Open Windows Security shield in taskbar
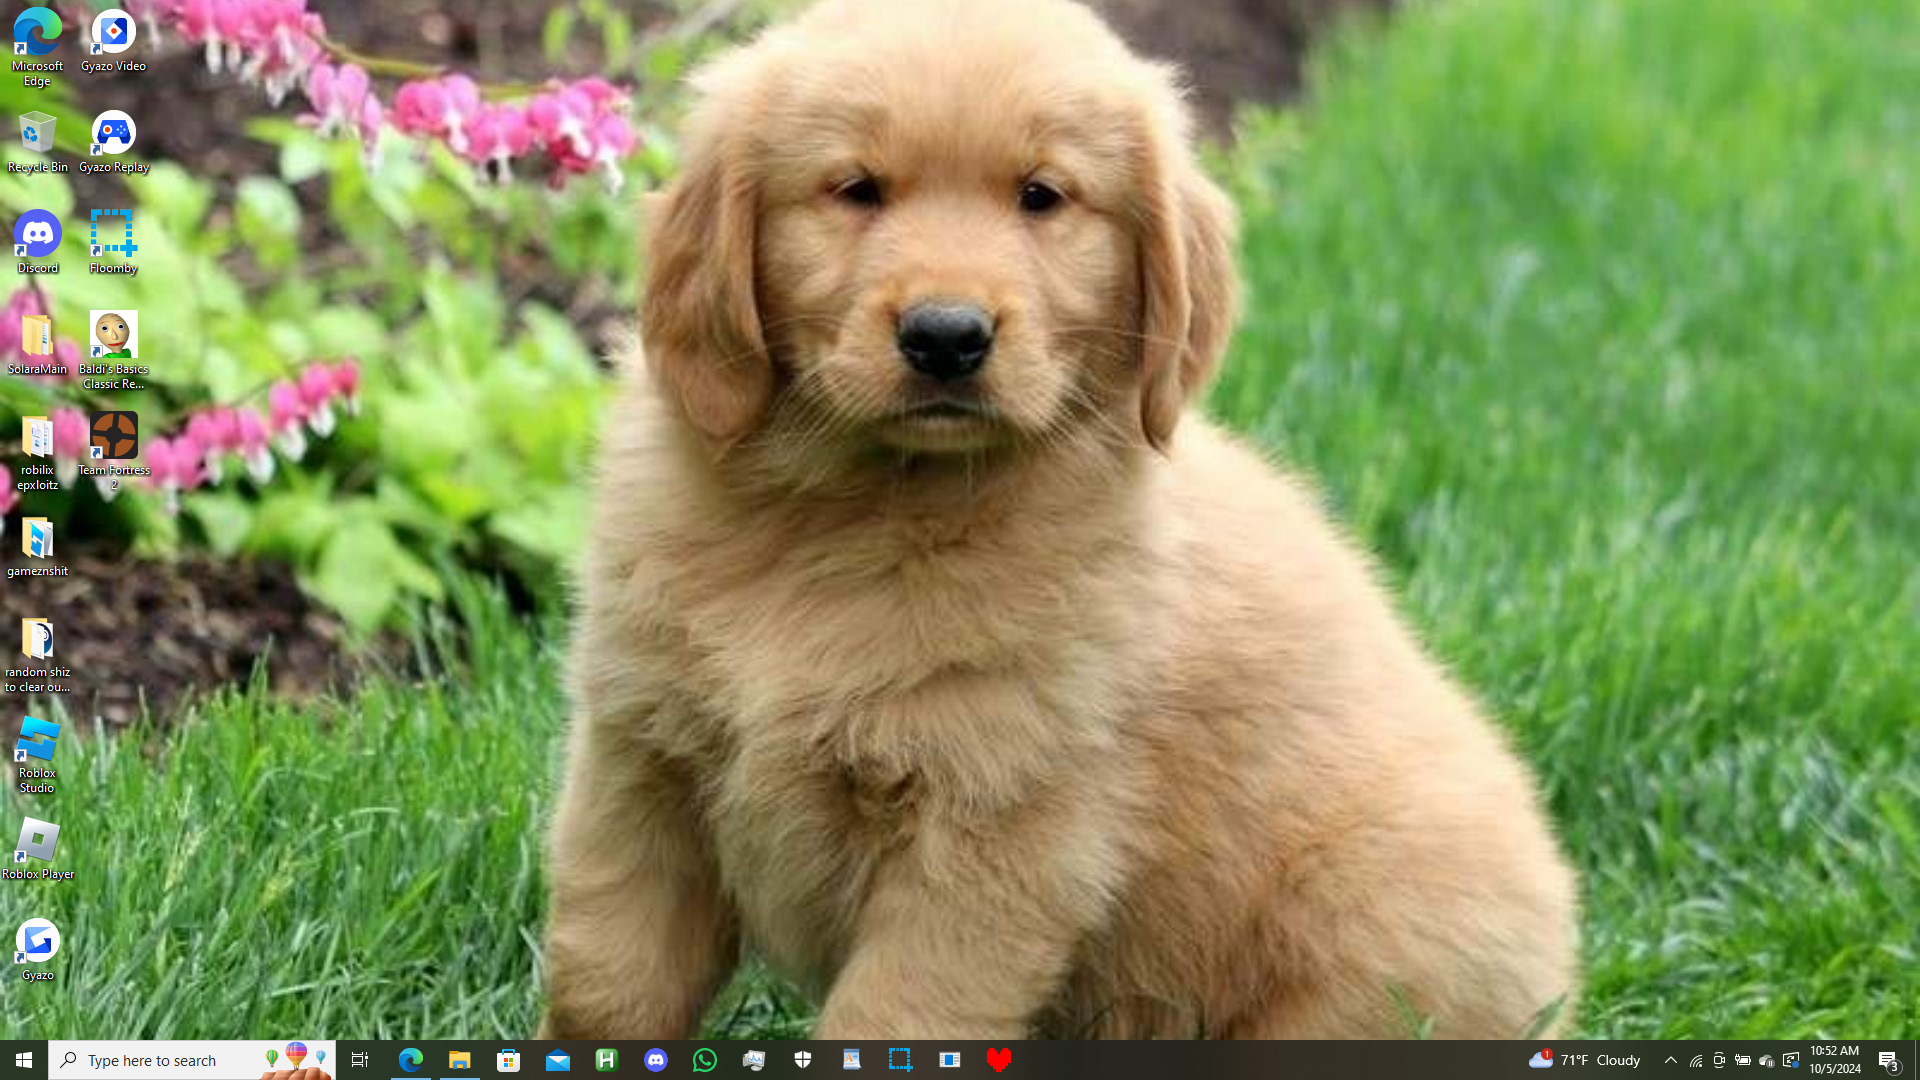The width and height of the screenshot is (1920, 1080). point(802,1060)
